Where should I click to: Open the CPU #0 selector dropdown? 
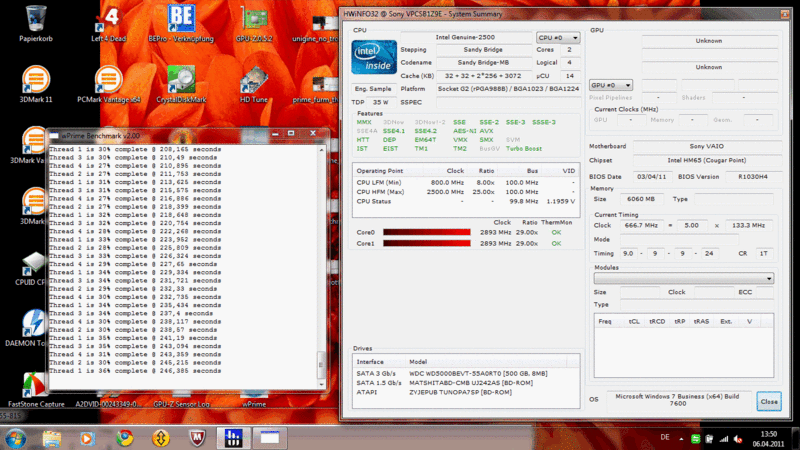click(558, 37)
